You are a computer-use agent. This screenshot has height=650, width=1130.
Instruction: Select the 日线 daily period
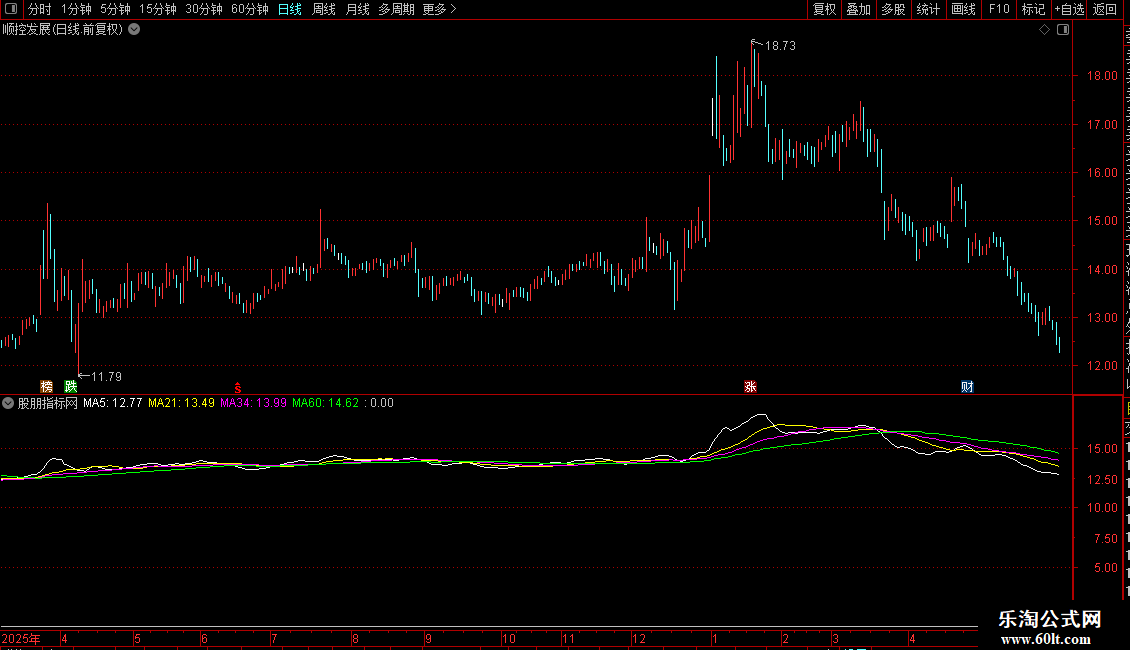pyautogui.click(x=290, y=9)
